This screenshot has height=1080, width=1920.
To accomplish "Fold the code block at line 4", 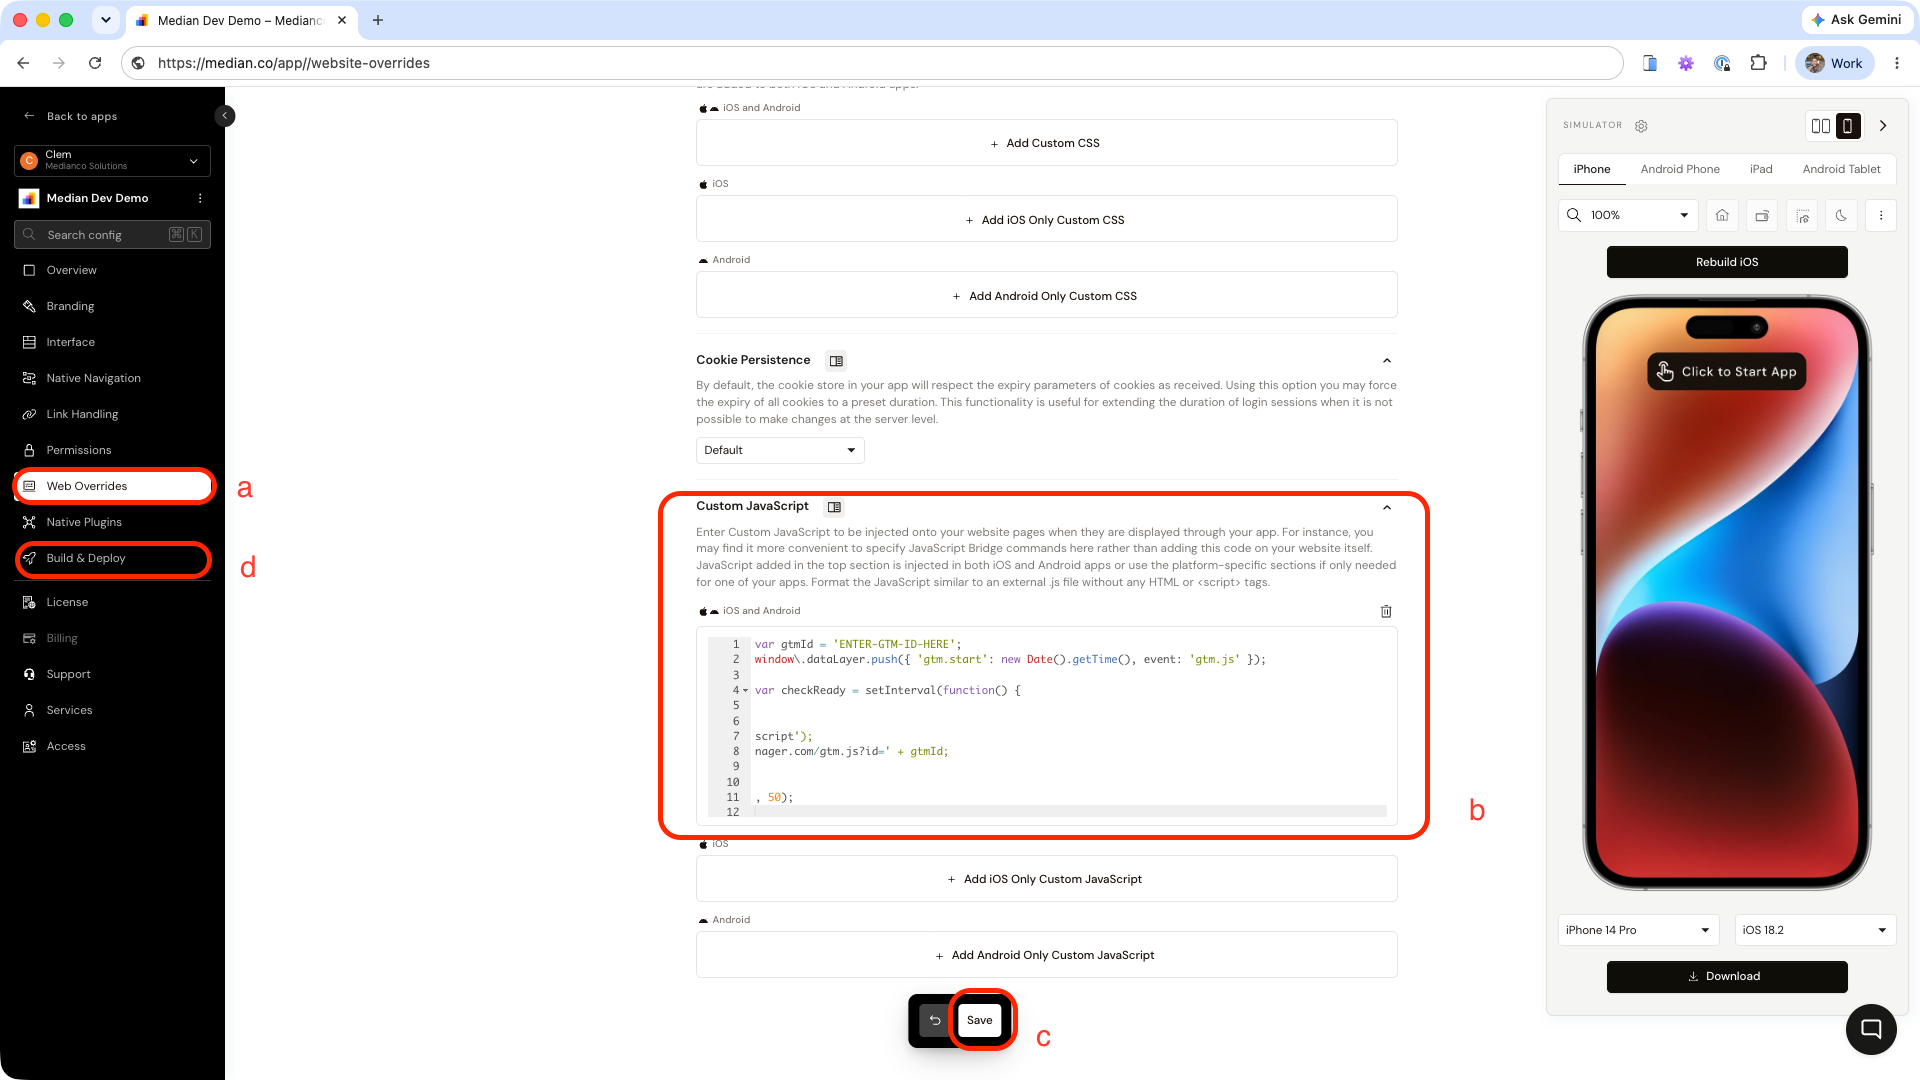I will (x=746, y=691).
